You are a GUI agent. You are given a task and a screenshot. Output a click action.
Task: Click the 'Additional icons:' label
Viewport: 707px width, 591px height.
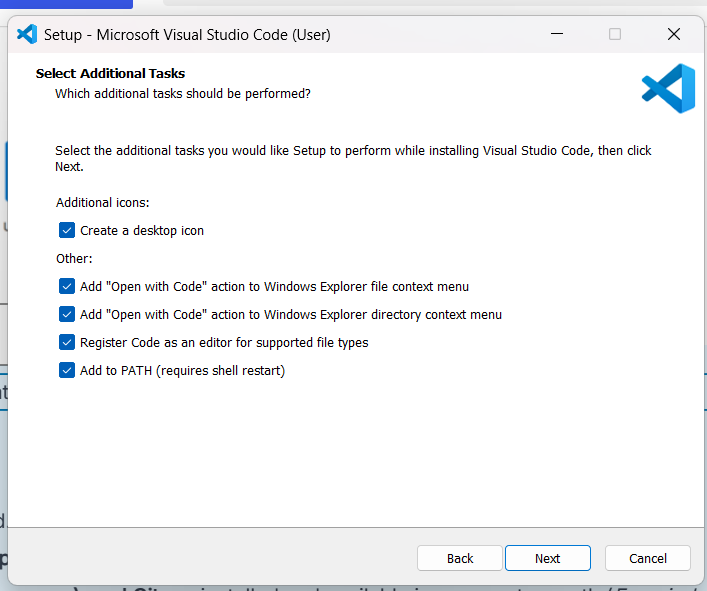coord(102,203)
